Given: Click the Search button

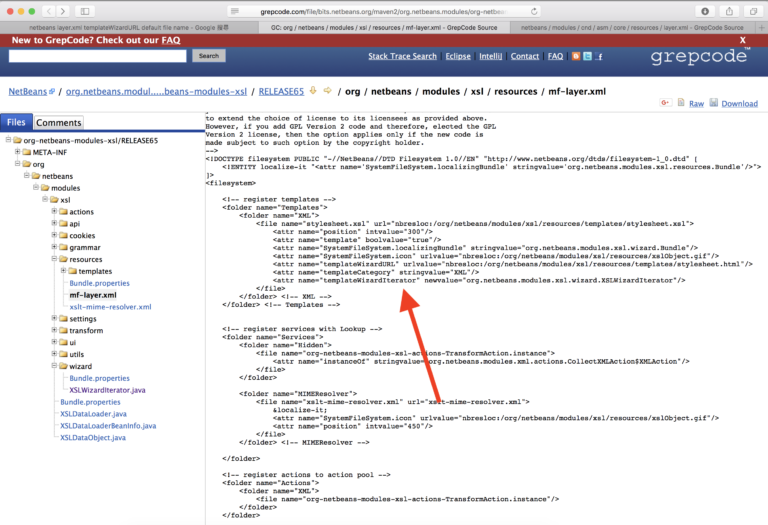Looking at the screenshot, I should click(209, 56).
